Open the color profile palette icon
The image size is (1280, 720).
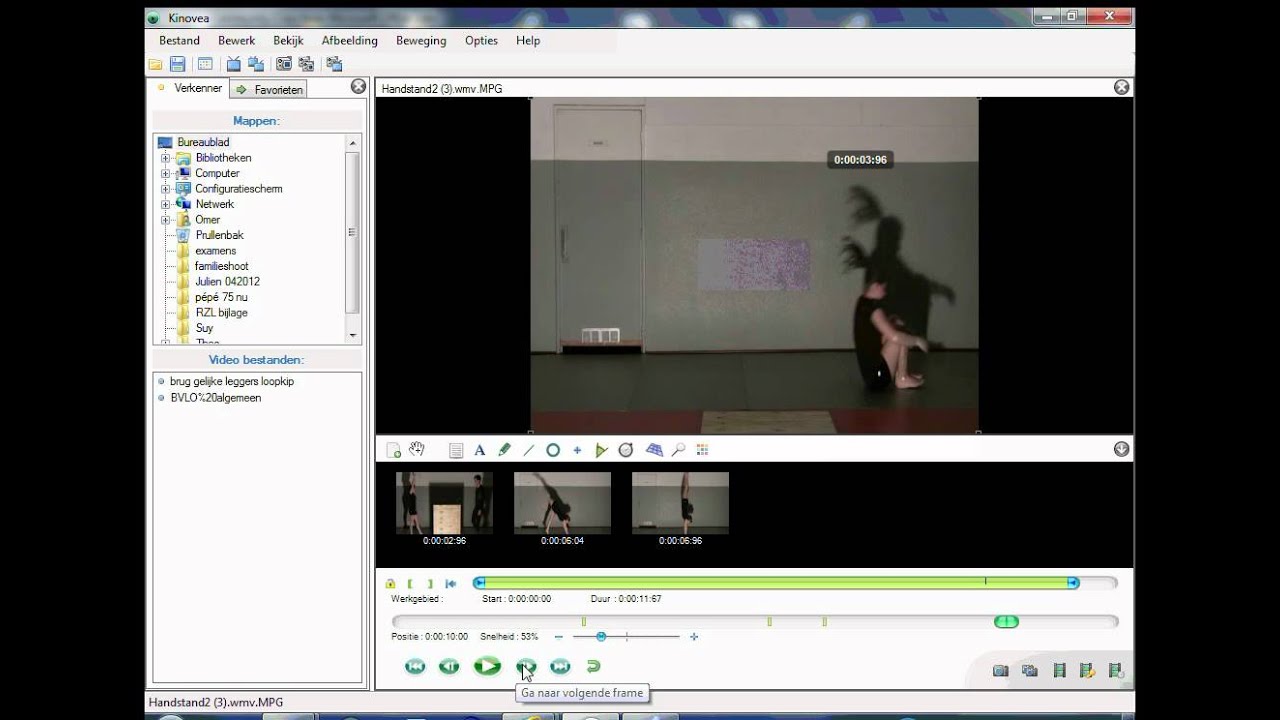(702, 450)
